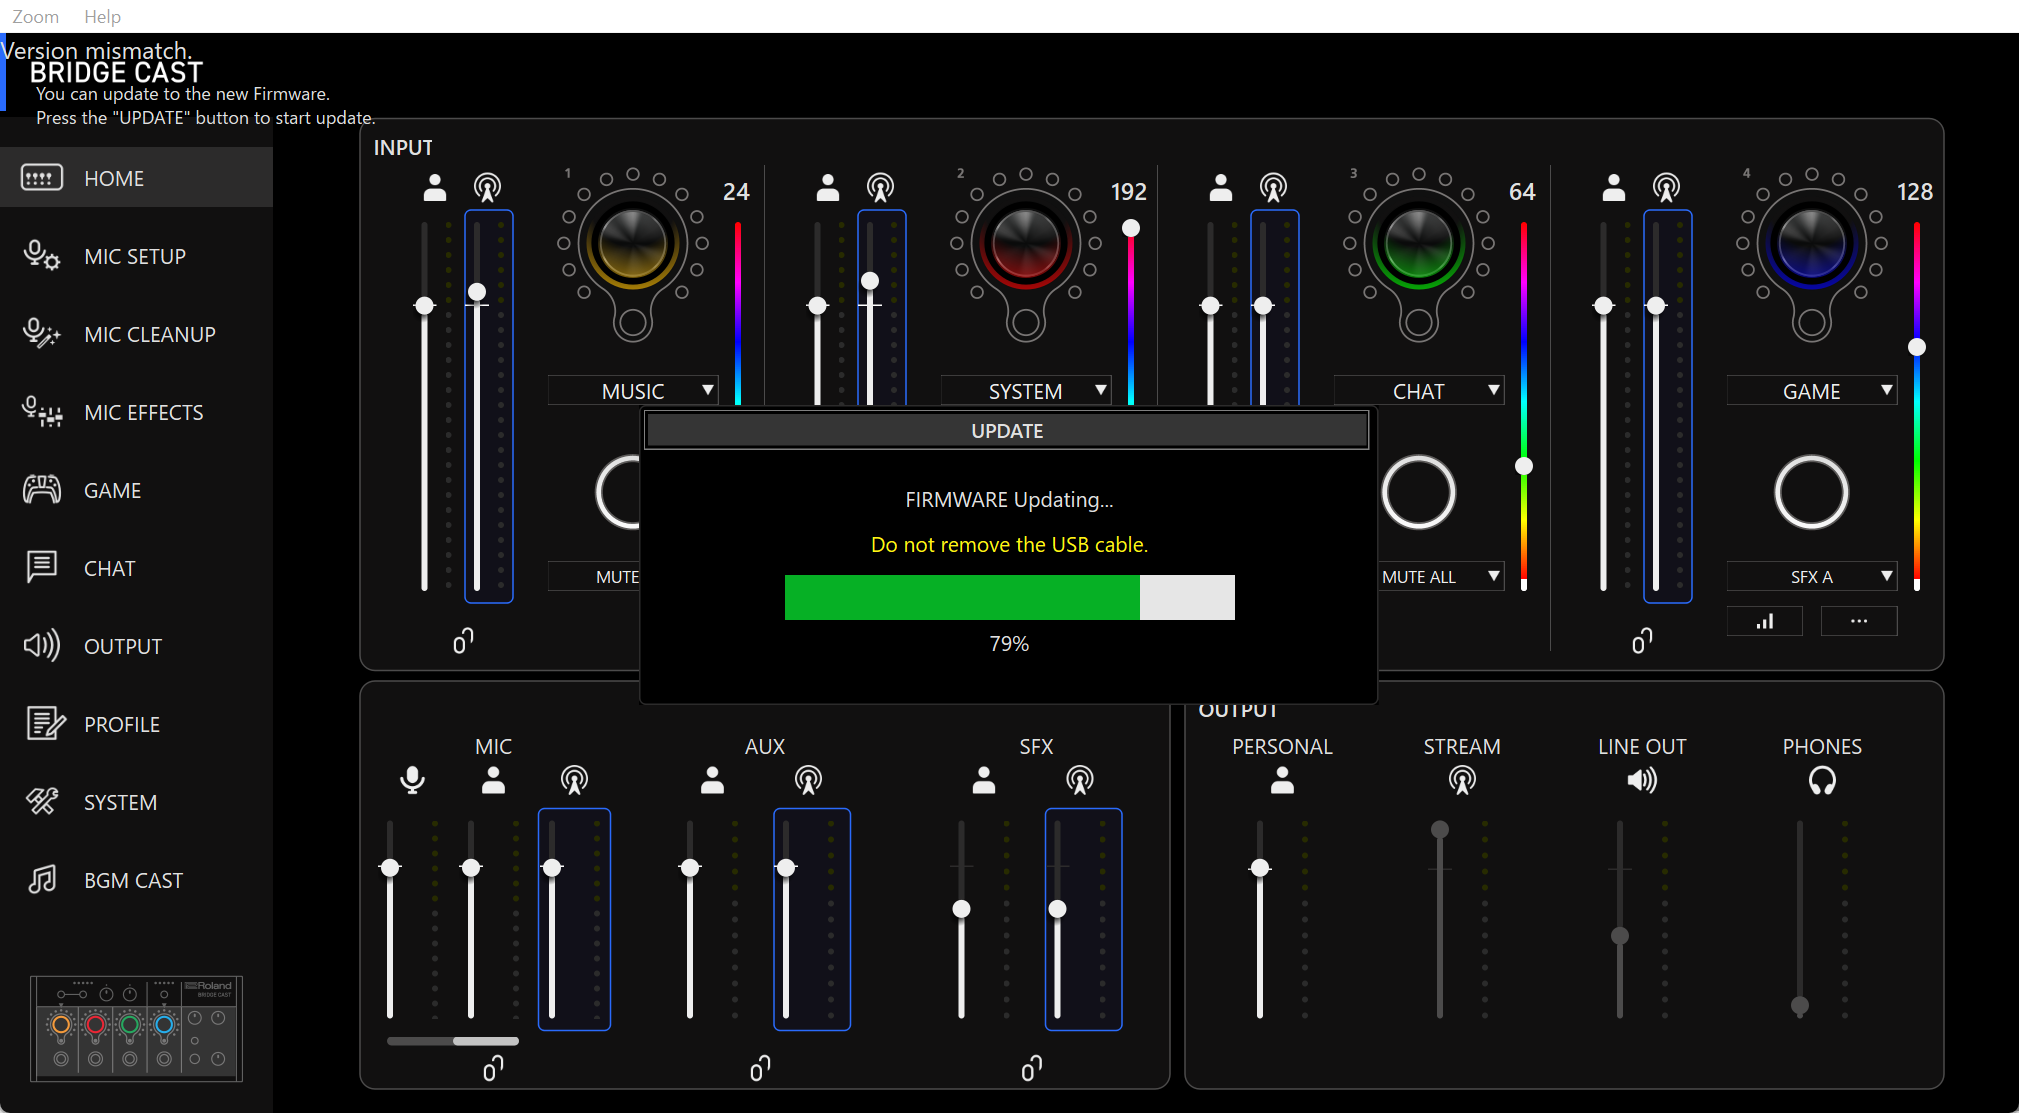Click the round button under GAME channel
The height and width of the screenshot is (1113, 2019).
click(1811, 492)
